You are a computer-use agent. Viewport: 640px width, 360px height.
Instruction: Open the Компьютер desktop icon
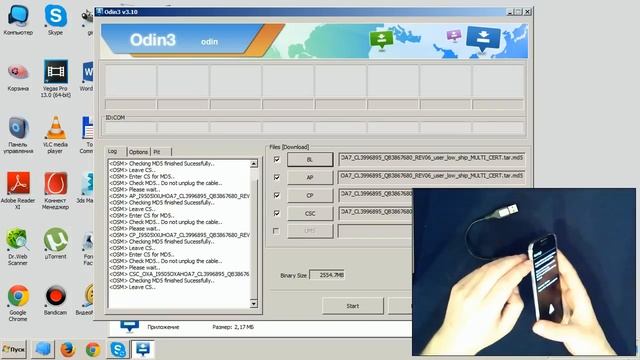(18, 20)
